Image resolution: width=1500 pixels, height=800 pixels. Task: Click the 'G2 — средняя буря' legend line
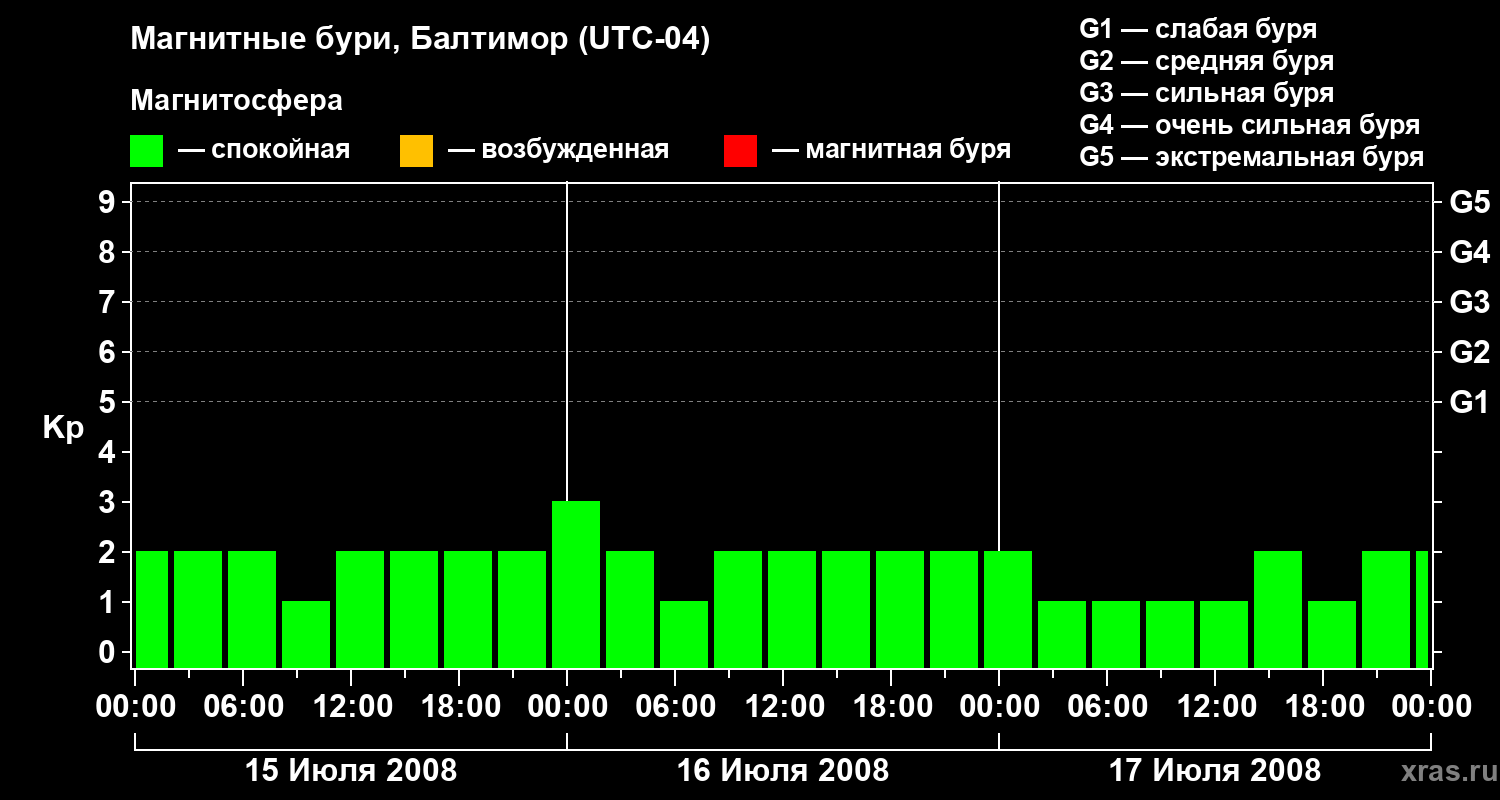1206,61
